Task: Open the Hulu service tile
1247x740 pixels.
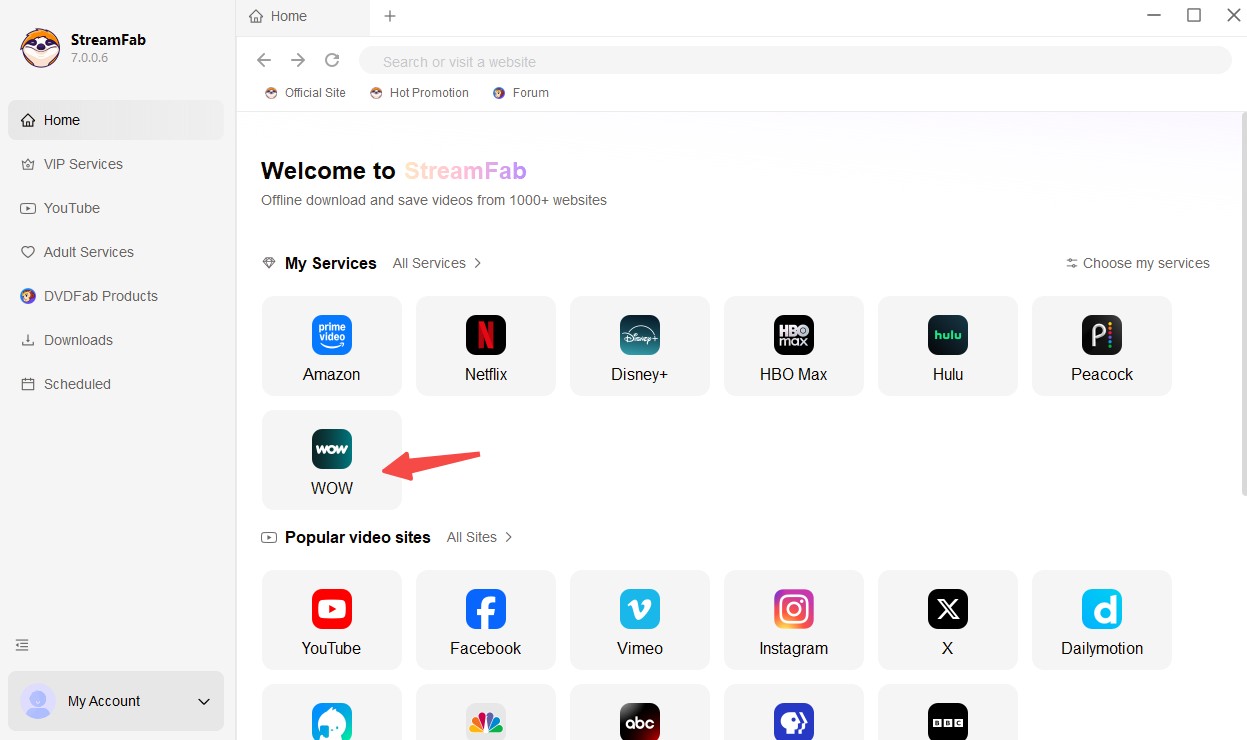Action: (x=947, y=346)
